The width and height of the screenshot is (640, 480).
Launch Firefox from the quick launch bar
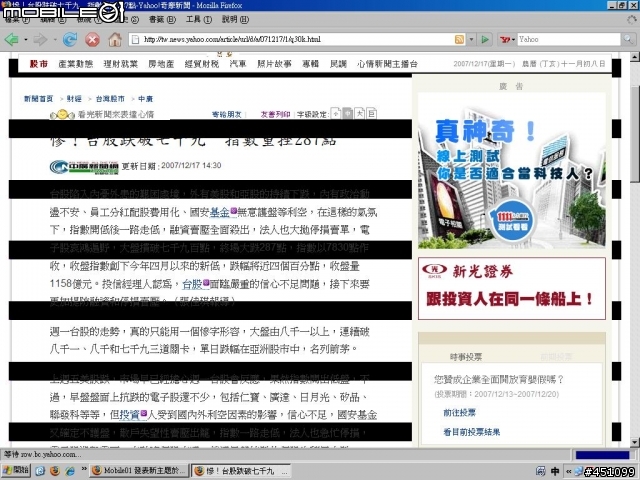(55, 471)
